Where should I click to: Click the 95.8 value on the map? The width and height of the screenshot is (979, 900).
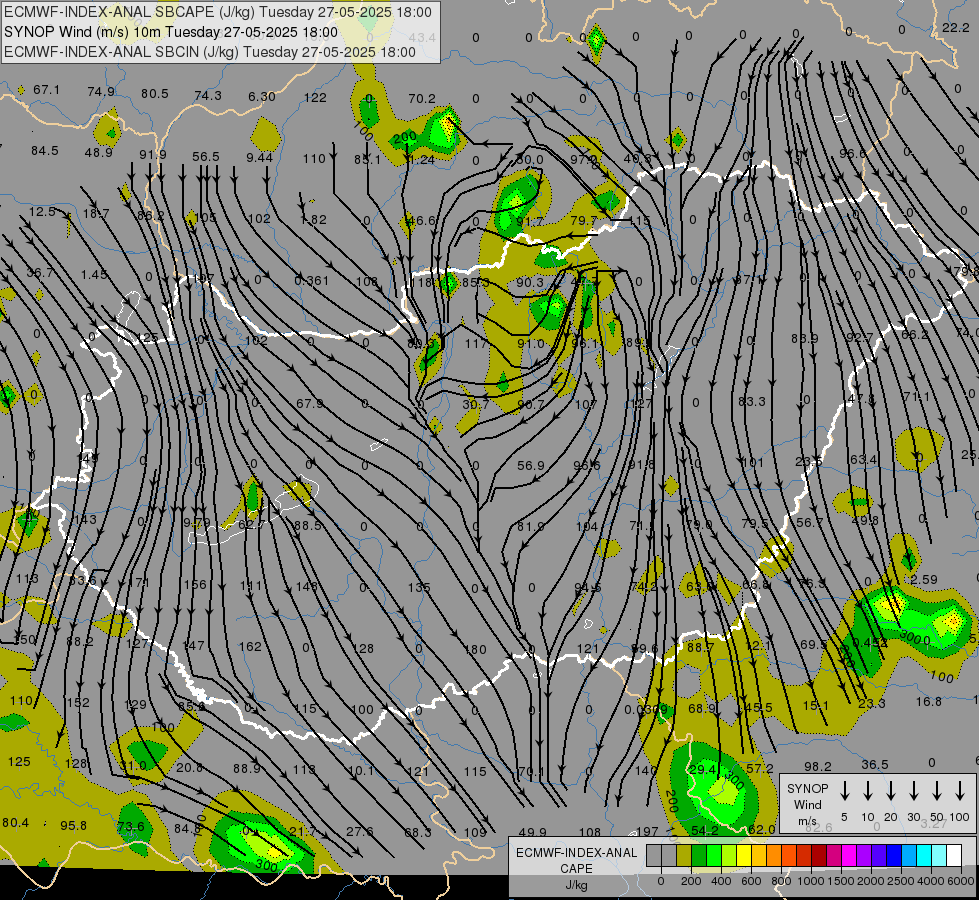[73, 826]
